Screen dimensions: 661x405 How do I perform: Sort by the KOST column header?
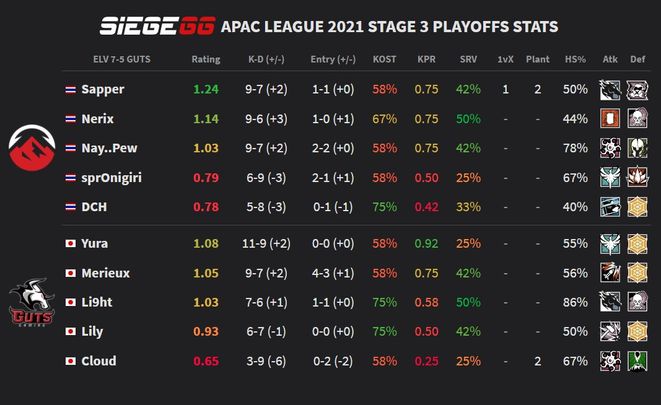click(384, 59)
